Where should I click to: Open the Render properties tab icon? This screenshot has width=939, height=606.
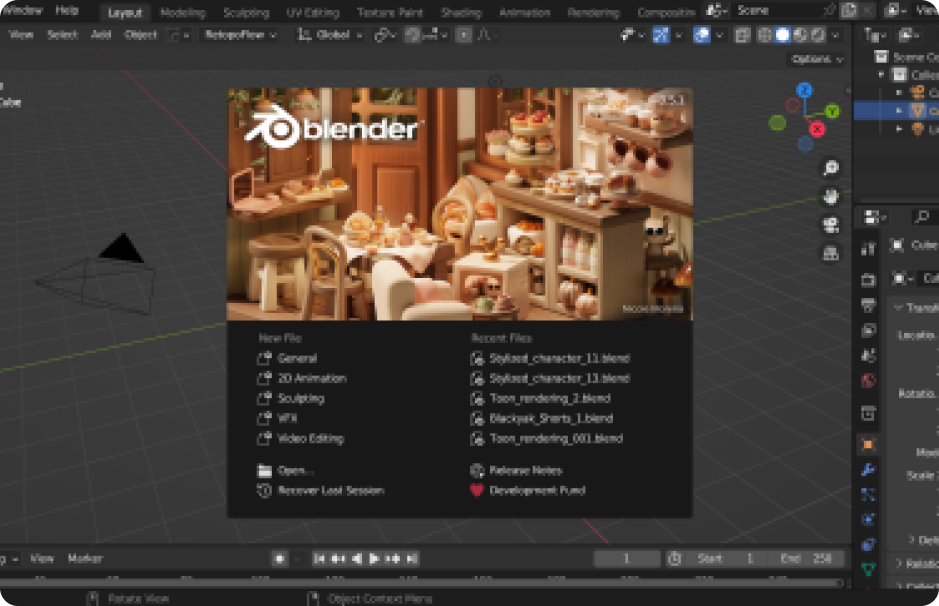point(868,280)
